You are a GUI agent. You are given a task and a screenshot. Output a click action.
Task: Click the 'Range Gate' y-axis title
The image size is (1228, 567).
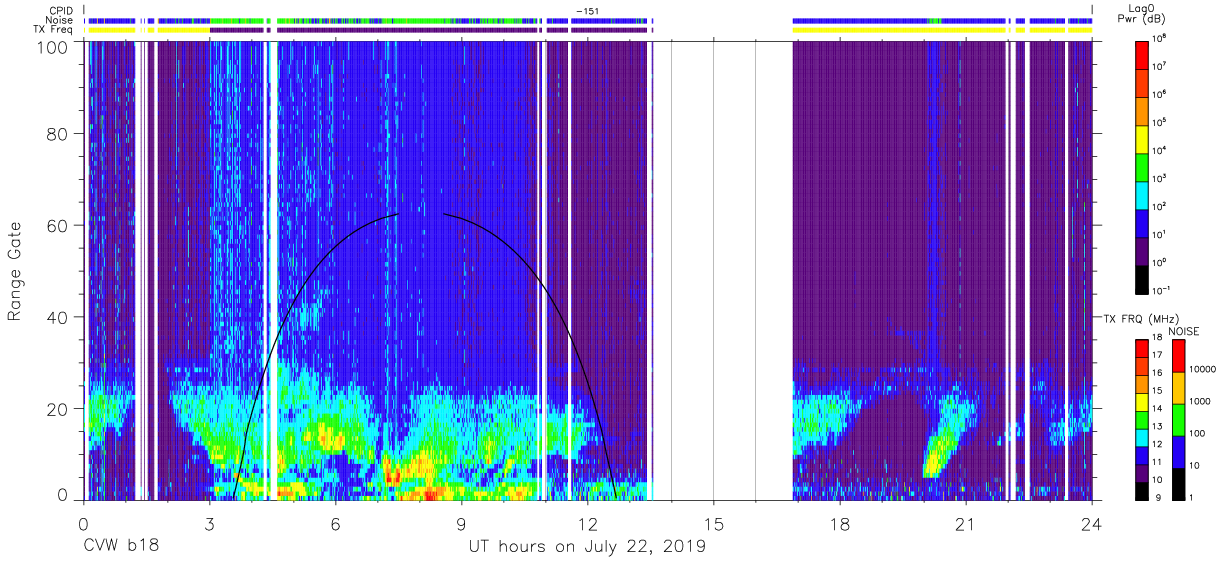tap(17, 271)
